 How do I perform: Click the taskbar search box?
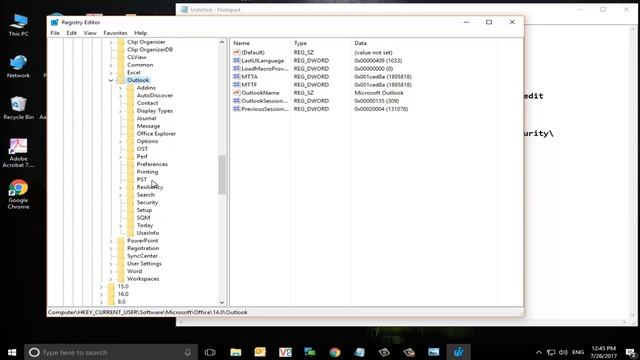coord(111,352)
